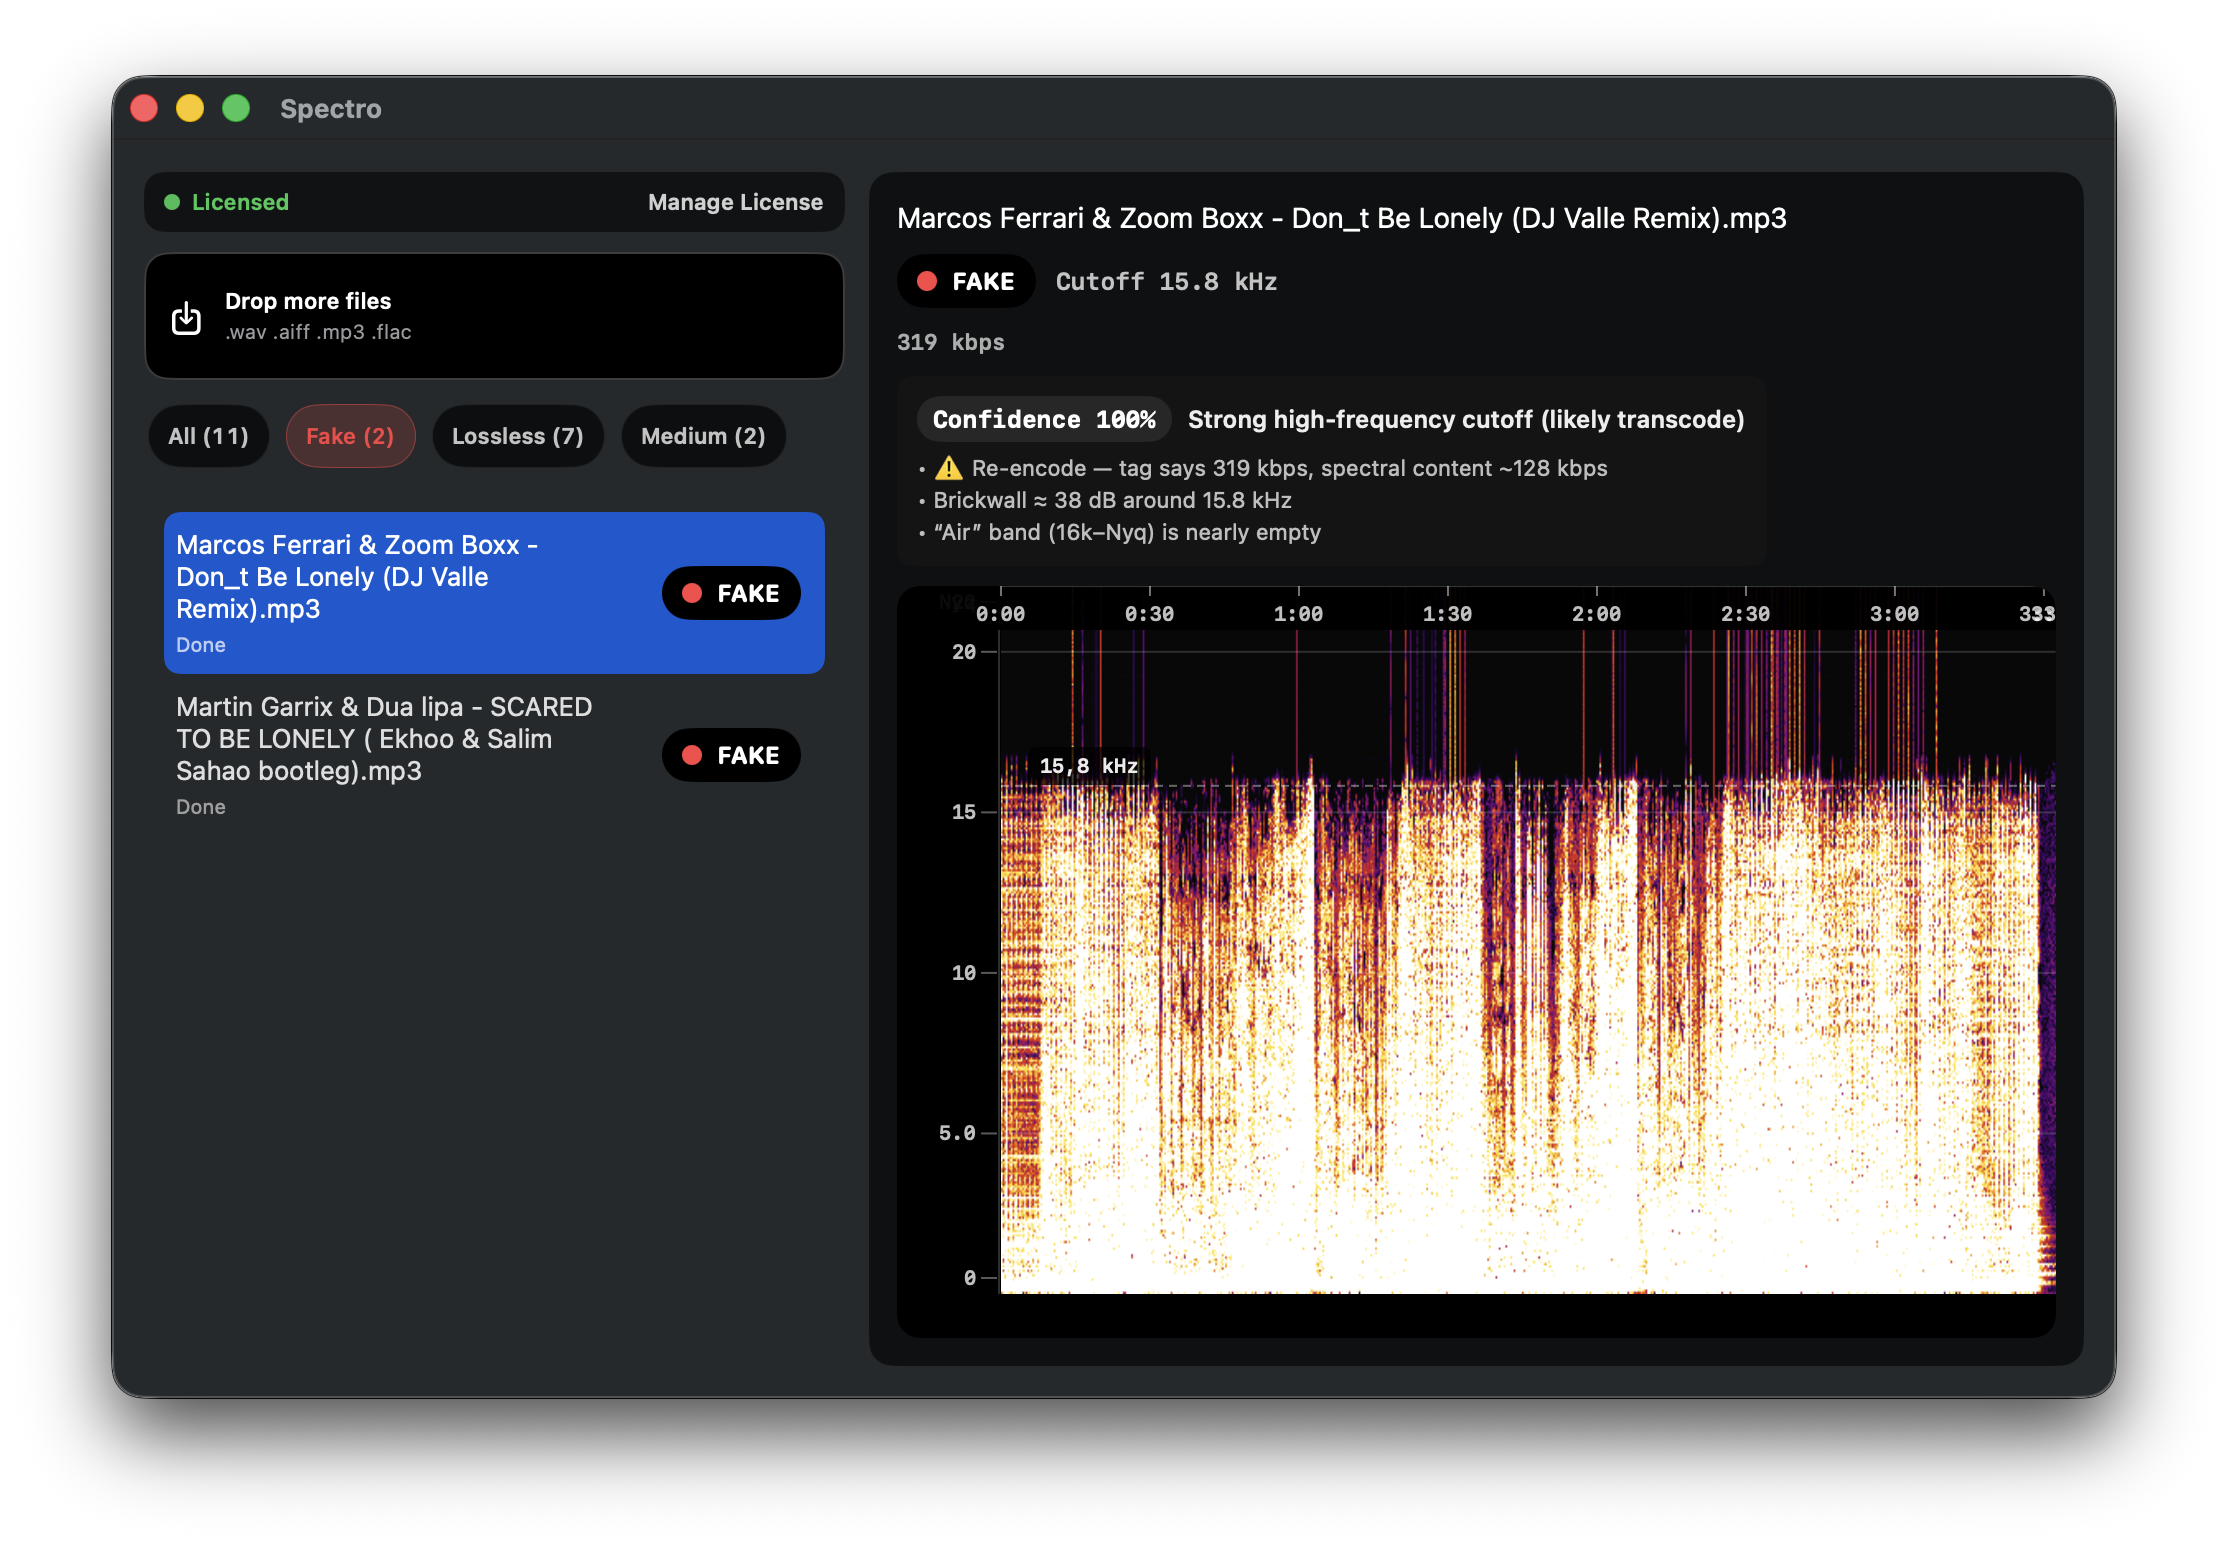2228x1546 pixels.
Task: Click the 15,8 kHz cutoff label on spectrogram
Action: pyautogui.click(x=1088, y=766)
